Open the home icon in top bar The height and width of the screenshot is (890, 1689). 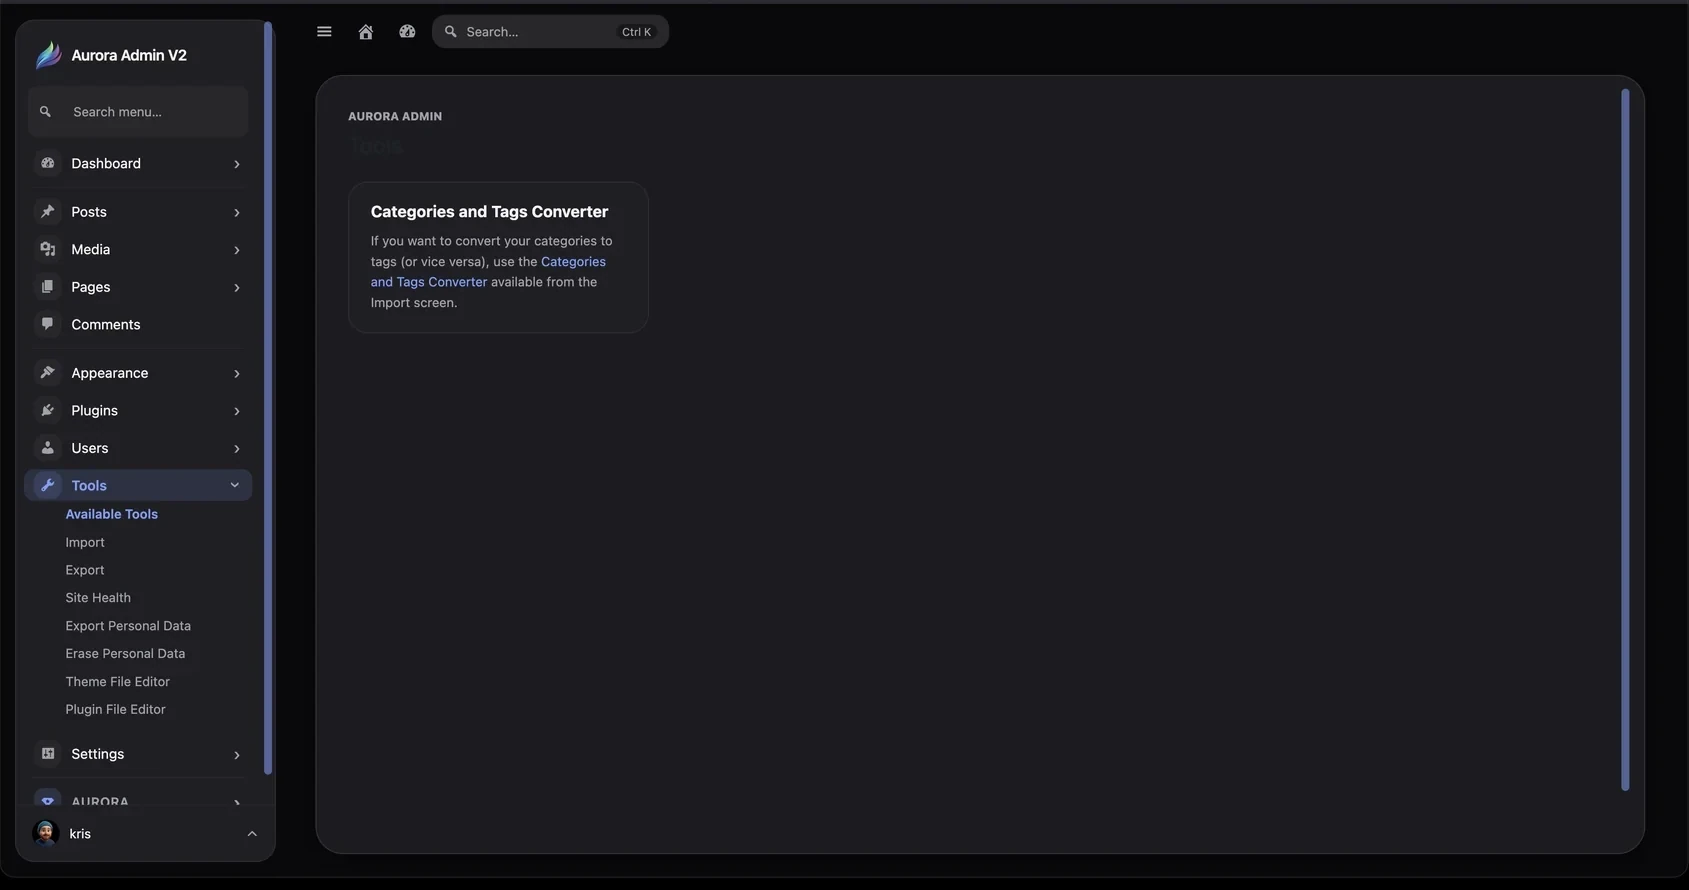(366, 32)
